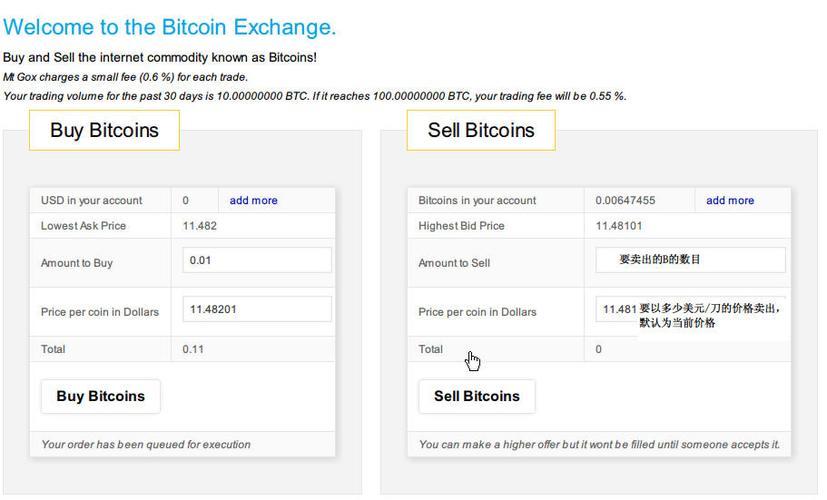
Task: Click the "Amount to Sell" label
Action: [454, 263]
